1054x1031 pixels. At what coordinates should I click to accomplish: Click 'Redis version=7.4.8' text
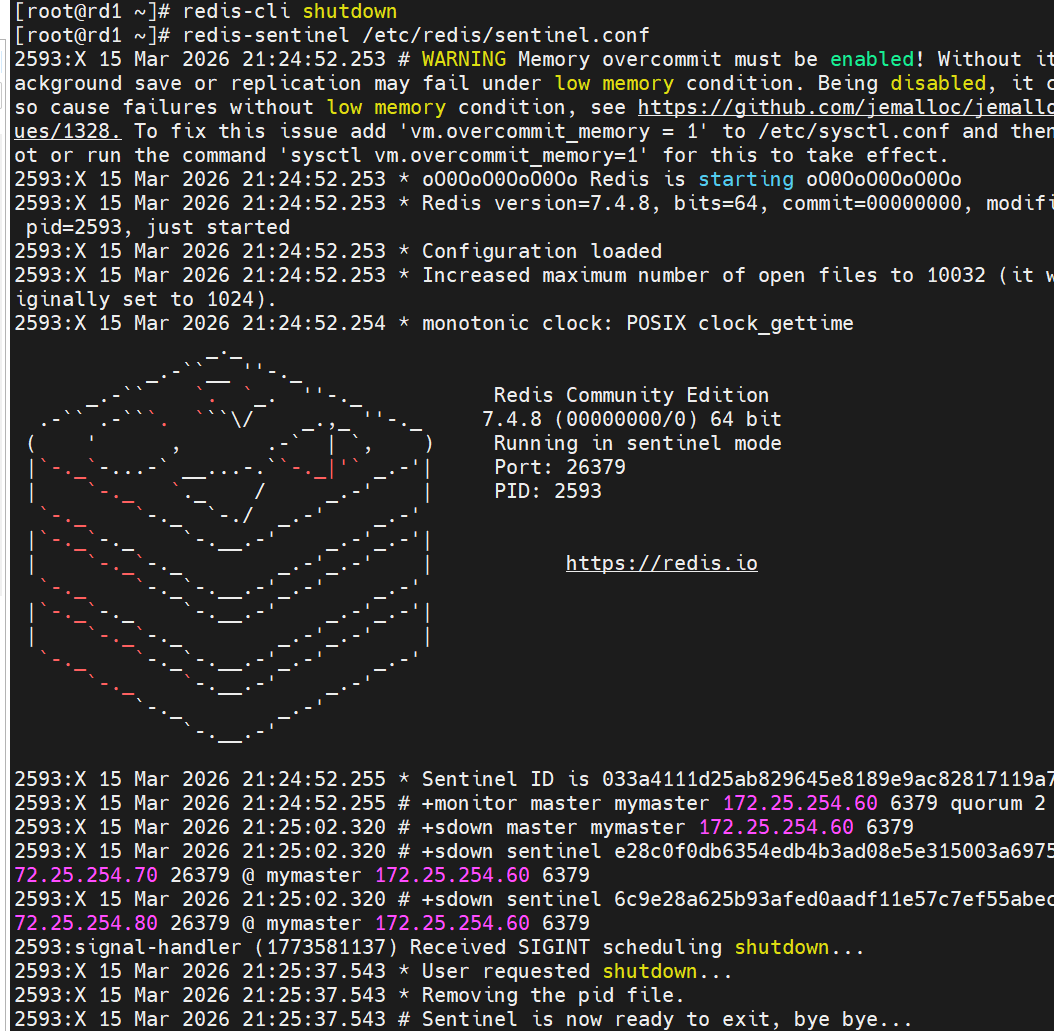tap(536, 203)
